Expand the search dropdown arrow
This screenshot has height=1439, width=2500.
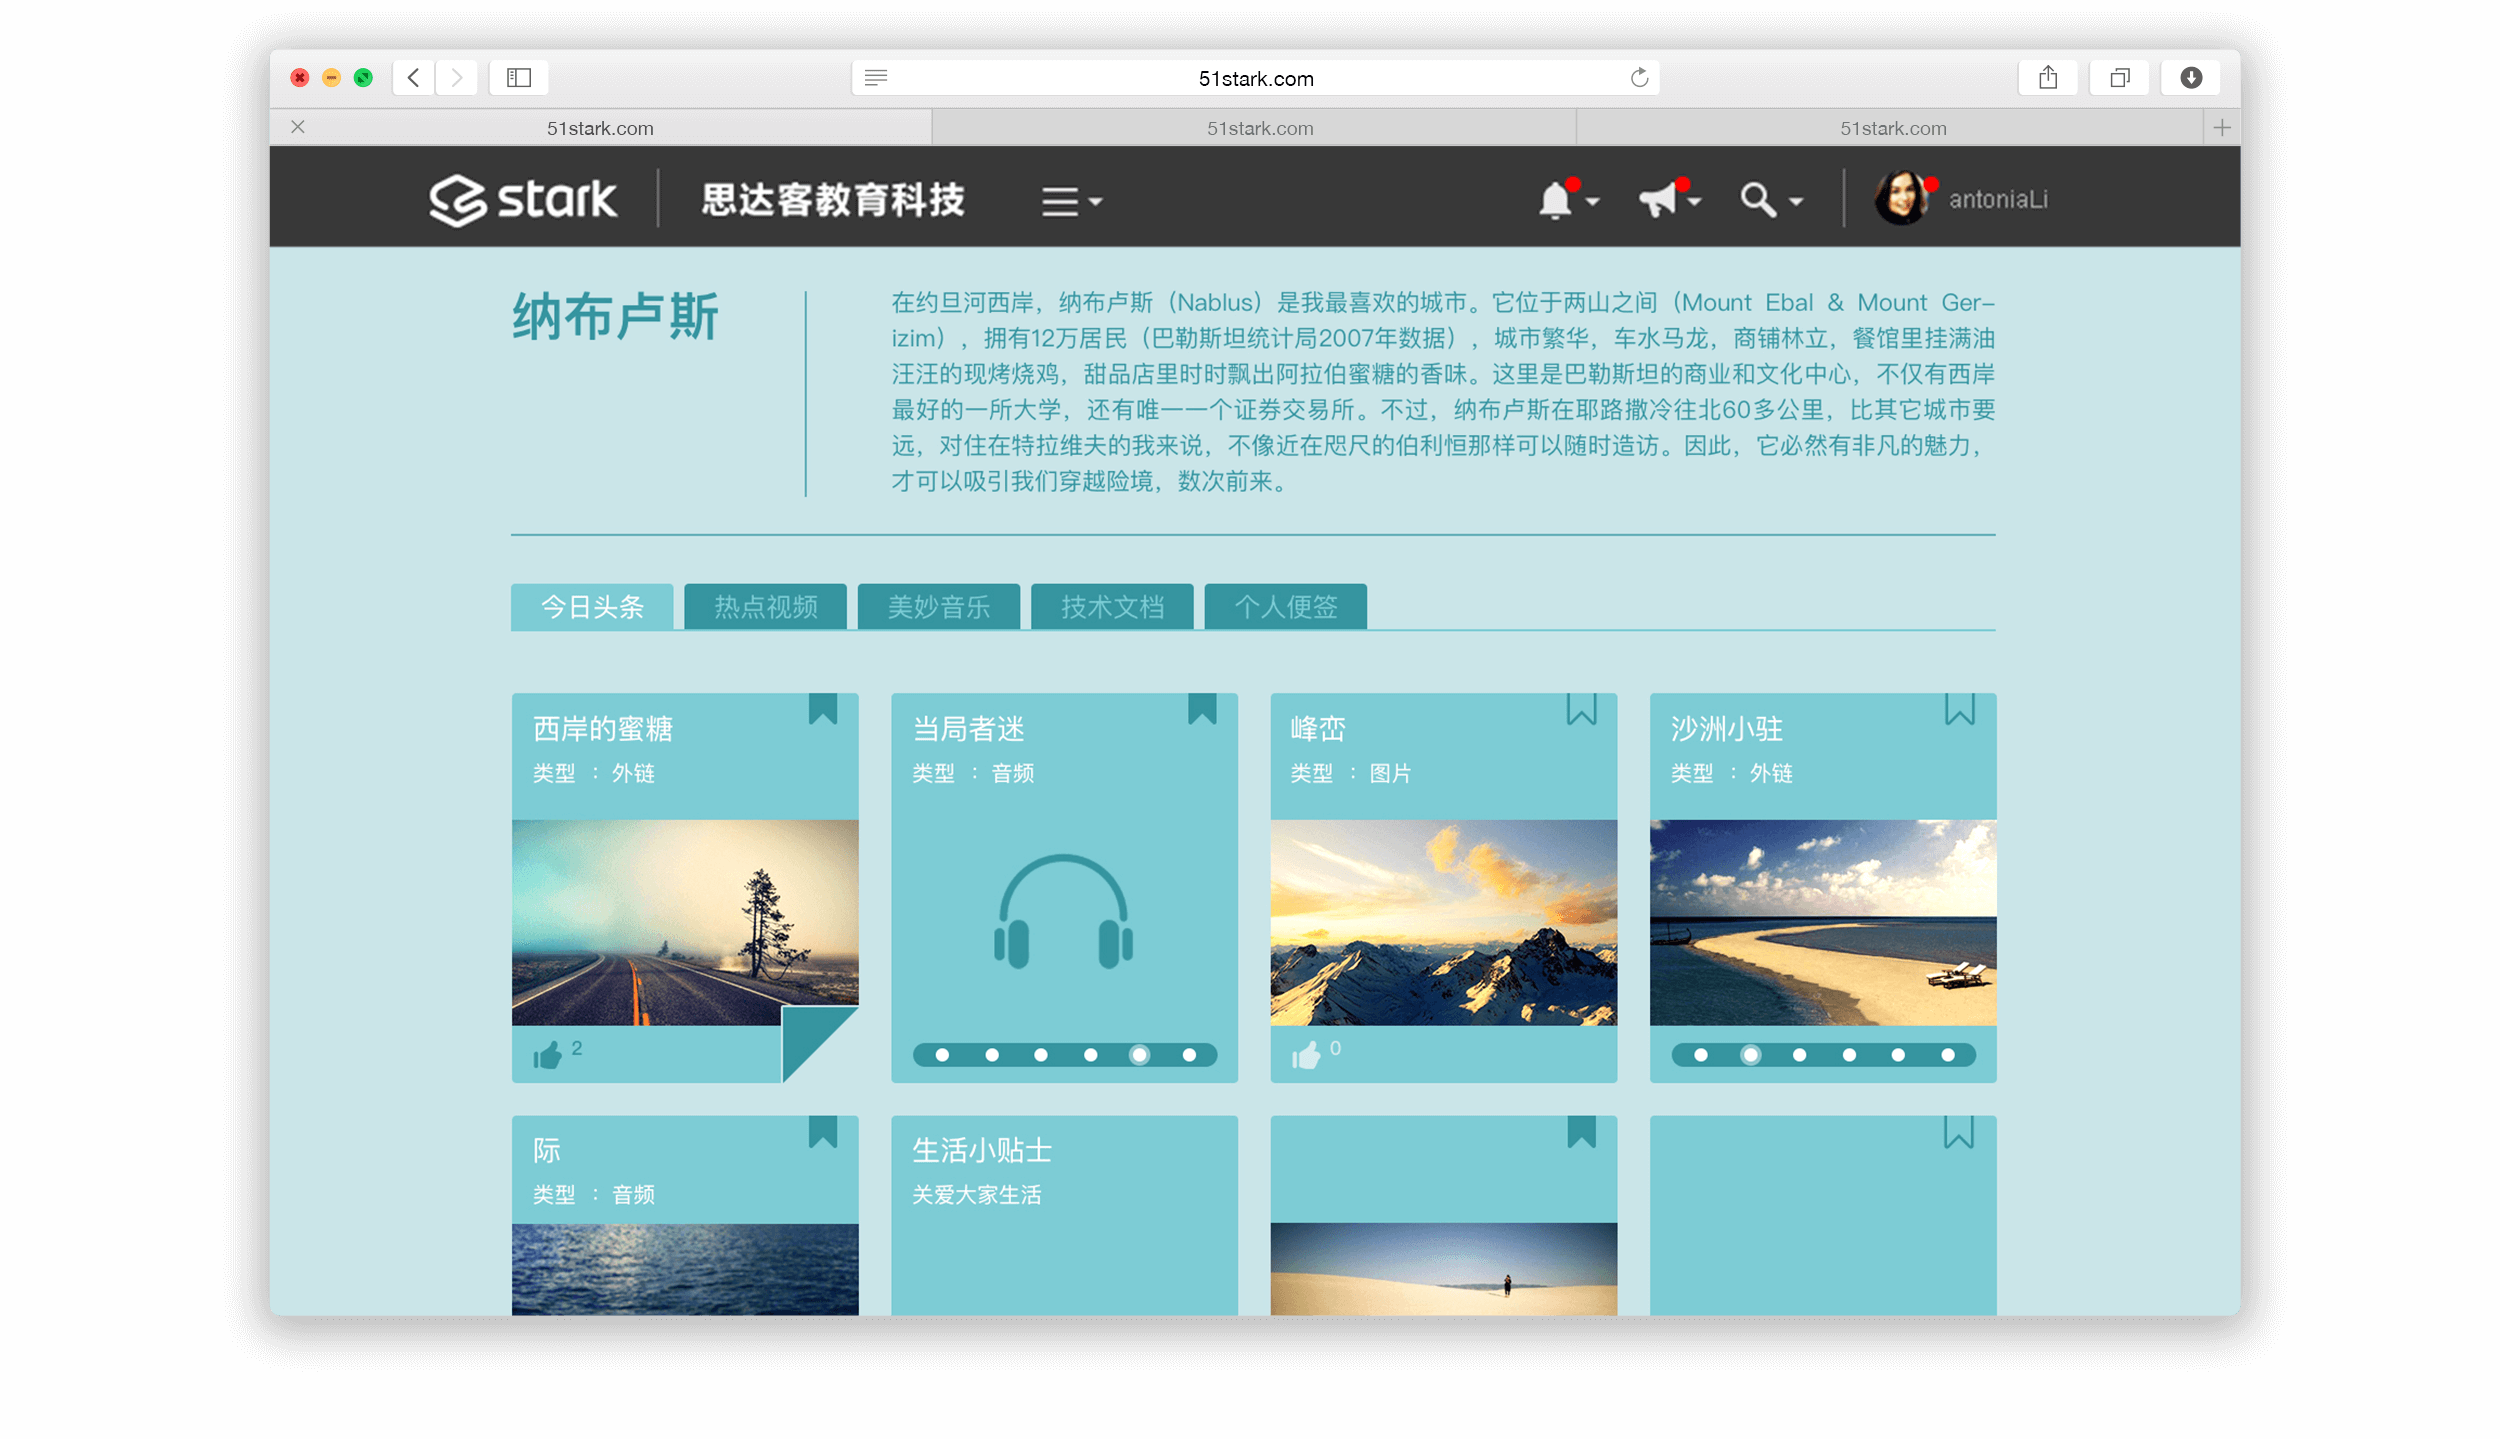coord(1796,202)
